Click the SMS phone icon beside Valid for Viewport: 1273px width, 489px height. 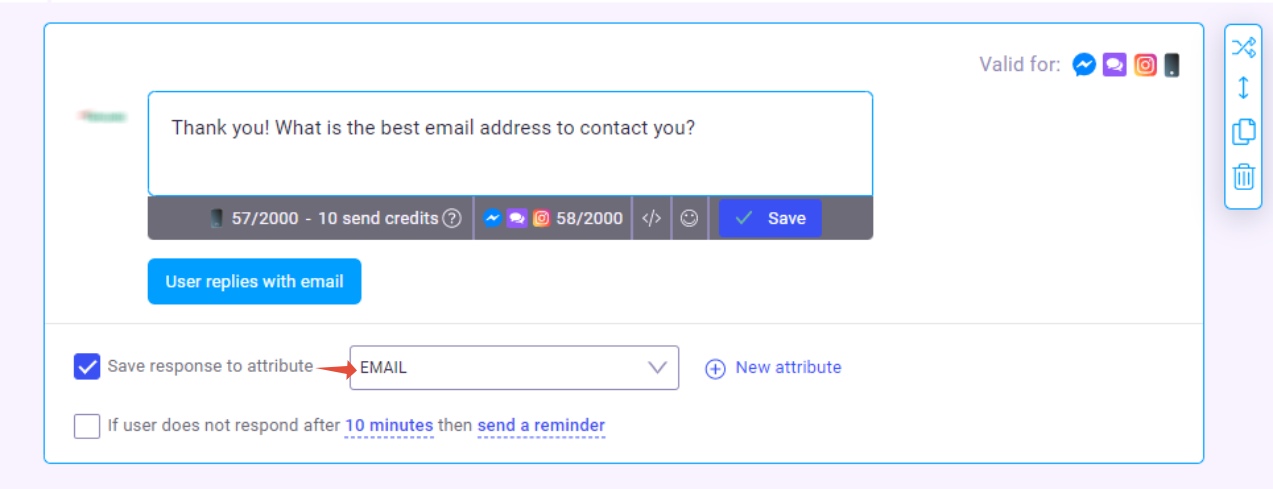coord(1172,65)
